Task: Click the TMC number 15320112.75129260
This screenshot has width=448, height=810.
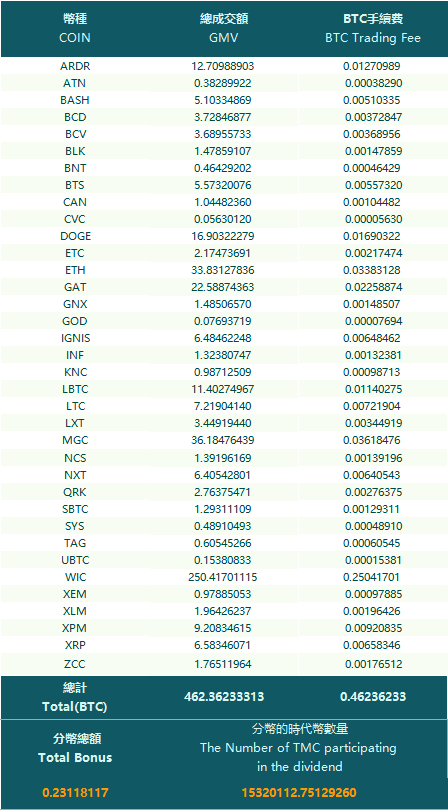Action: point(299,792)
